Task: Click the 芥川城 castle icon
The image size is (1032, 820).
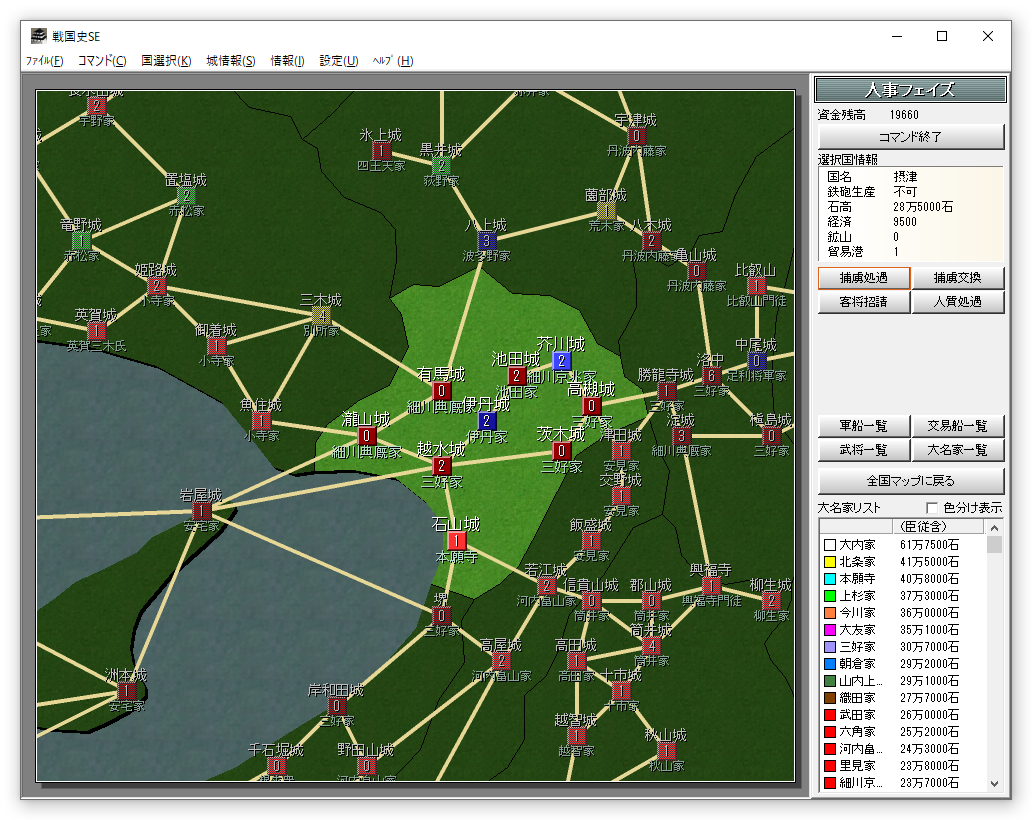Action: click(562, 360)
